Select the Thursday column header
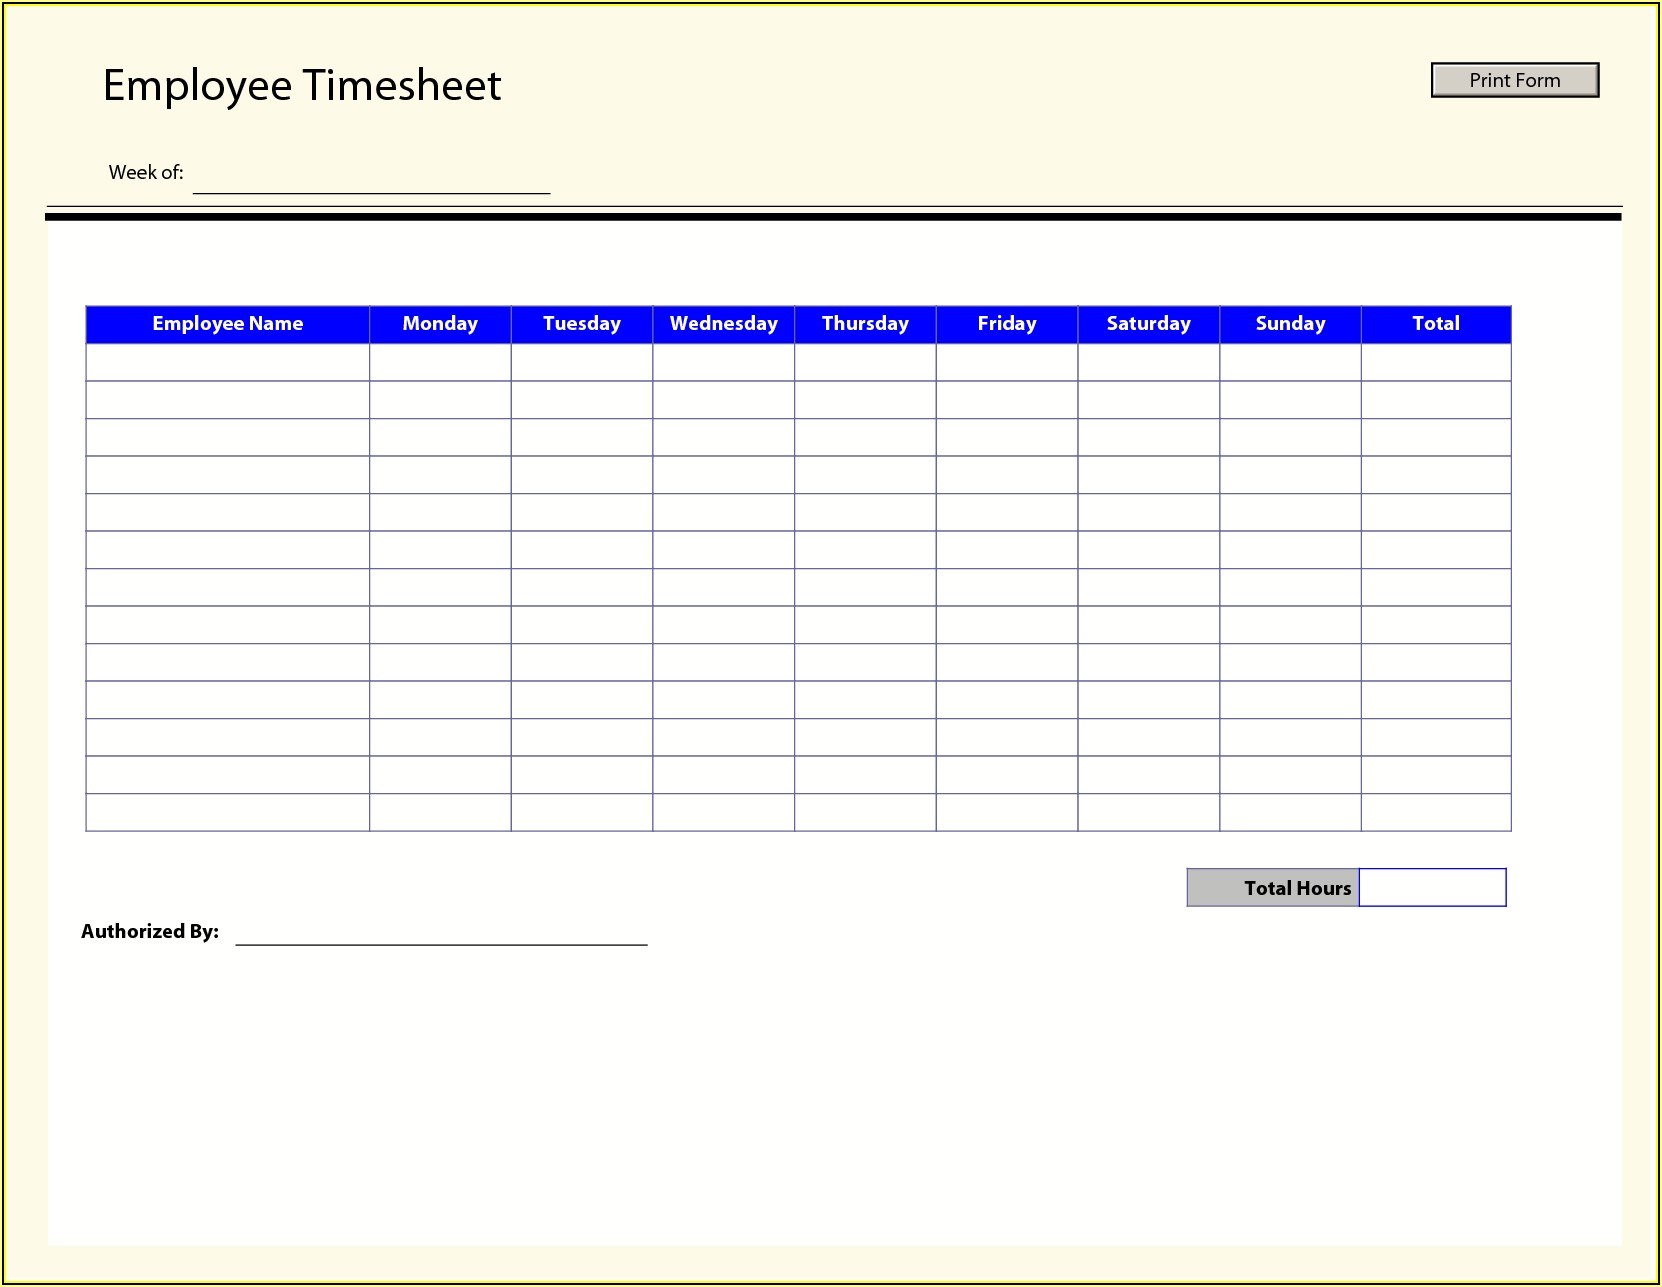The image size is (1662, 1287). click(865, 324)
